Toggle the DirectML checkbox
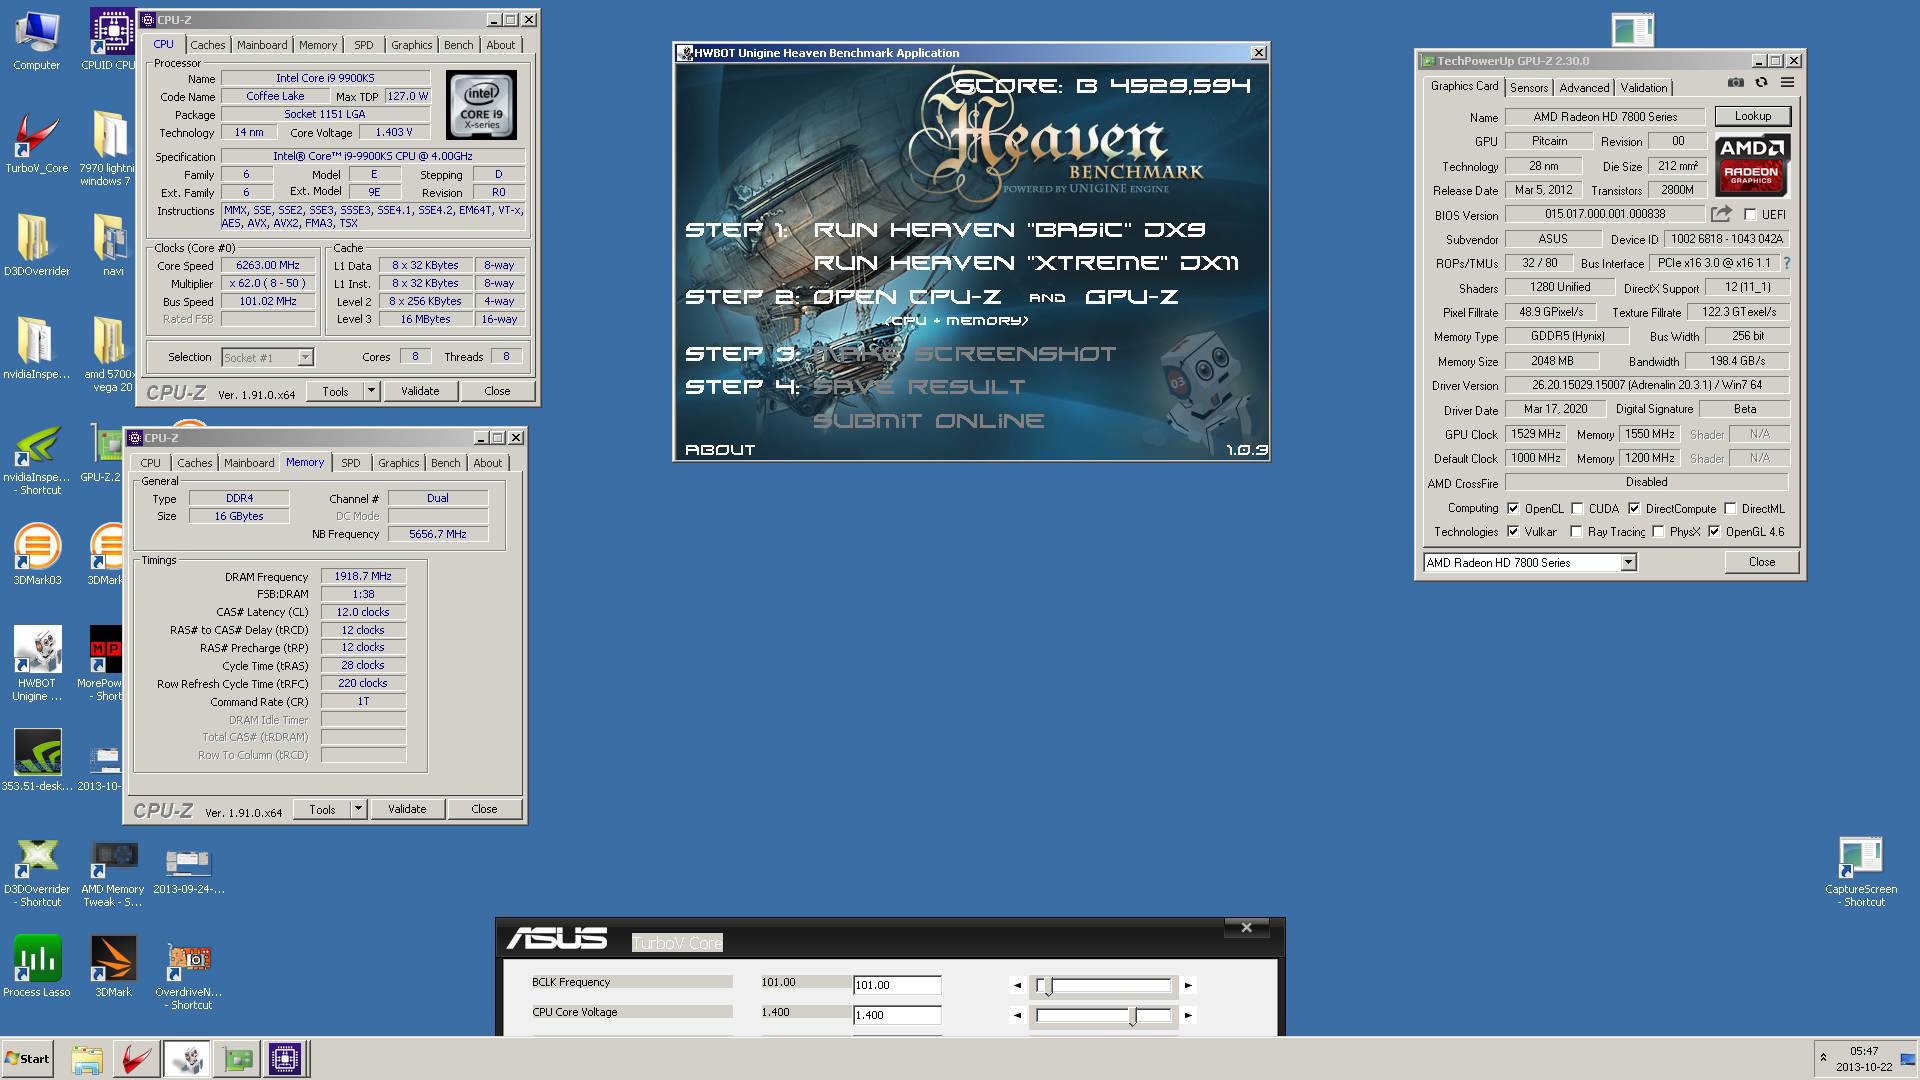The height and width of the screenshot is (1080, 1920). coord(1730,508)
